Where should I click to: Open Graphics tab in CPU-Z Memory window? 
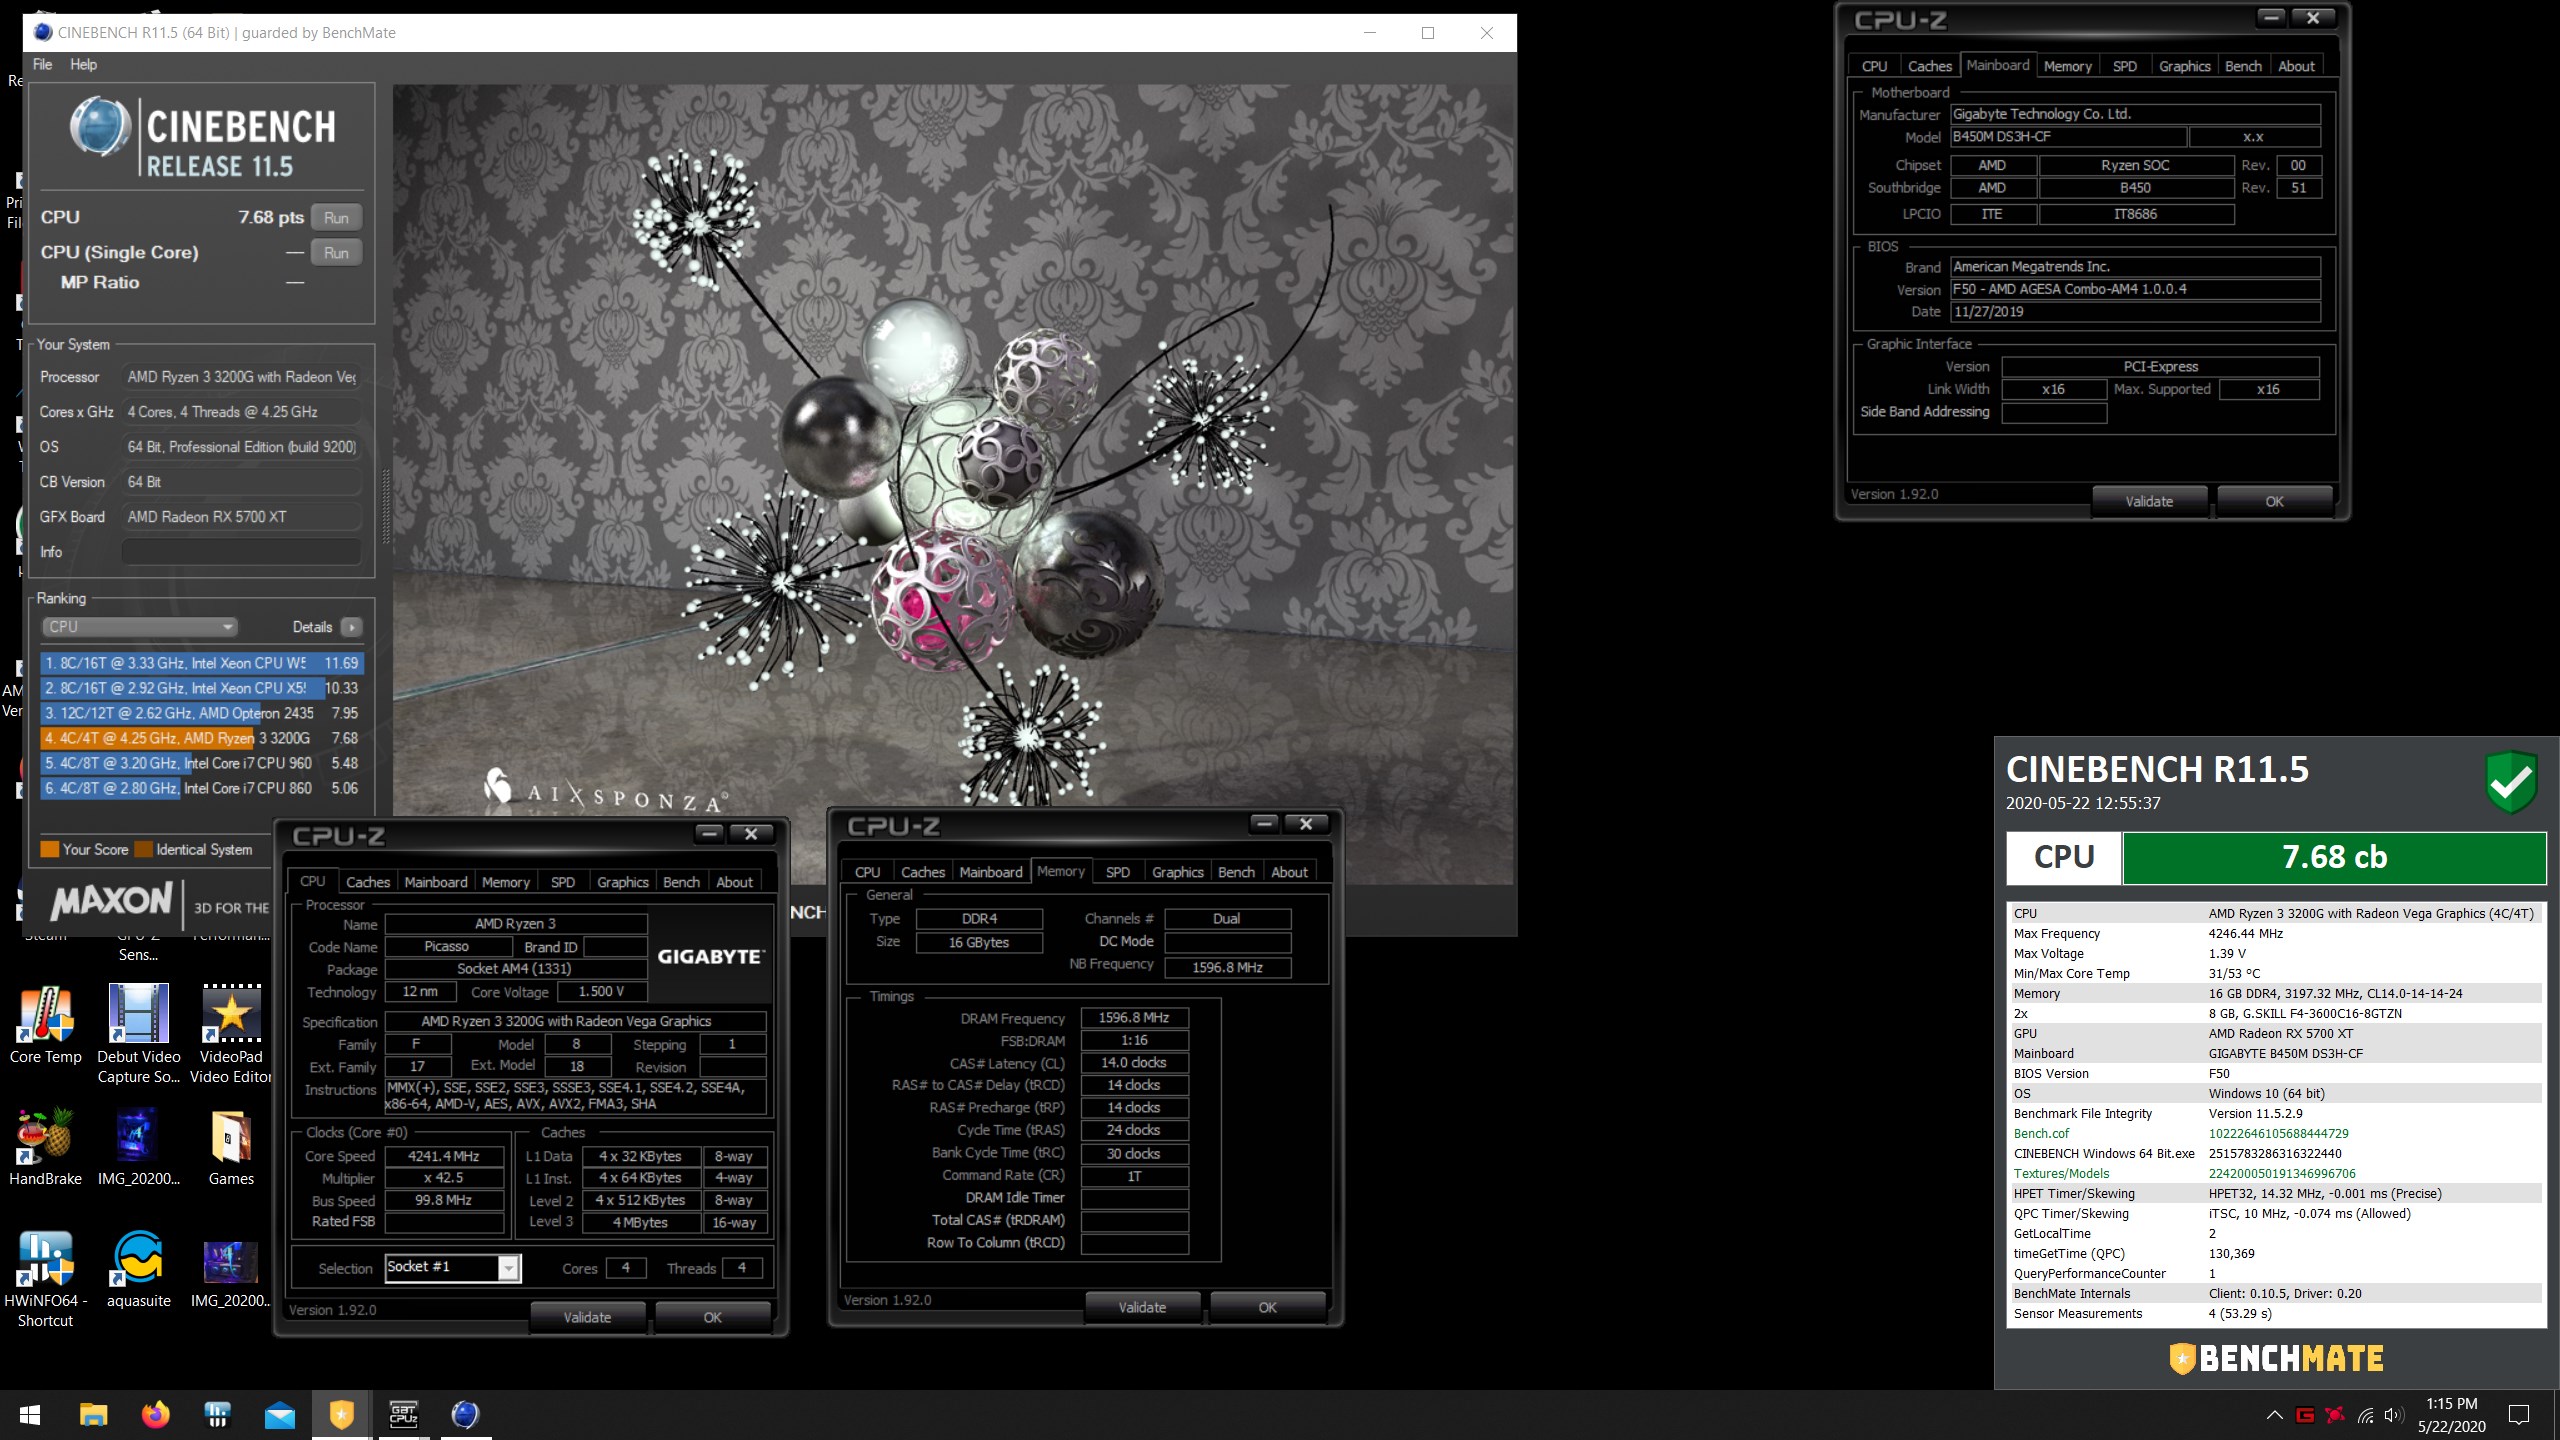(x=1177, y=872)
